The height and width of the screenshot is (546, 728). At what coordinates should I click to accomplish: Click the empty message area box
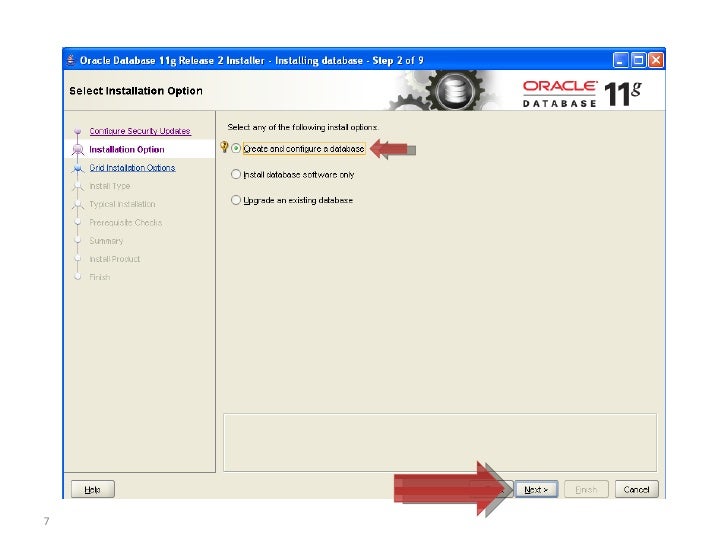point(440,442)
